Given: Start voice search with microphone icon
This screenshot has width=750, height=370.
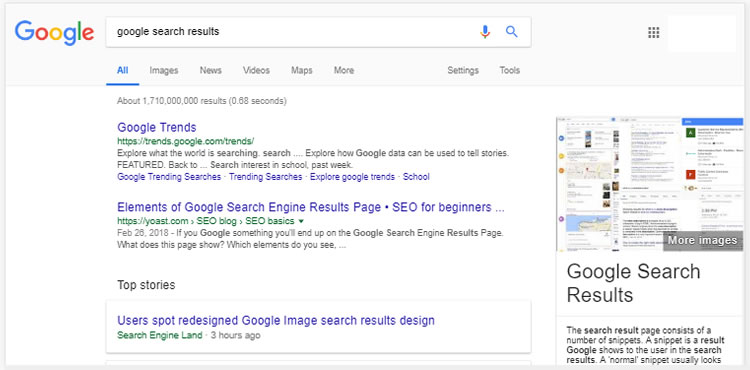Looking at the screenshot, I should [485, 32].
